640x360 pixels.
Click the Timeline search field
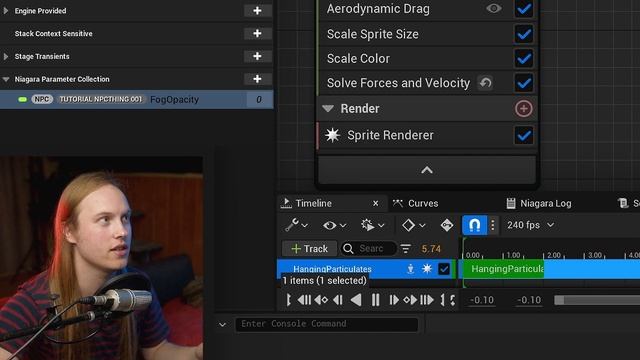(x=369, y=248)
